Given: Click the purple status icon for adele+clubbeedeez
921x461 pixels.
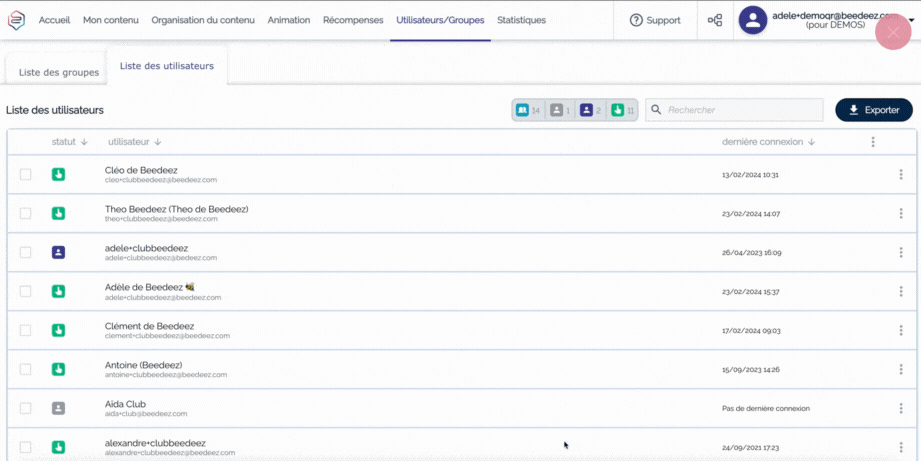Looking at the screenshot, I should tap(58, 252).
